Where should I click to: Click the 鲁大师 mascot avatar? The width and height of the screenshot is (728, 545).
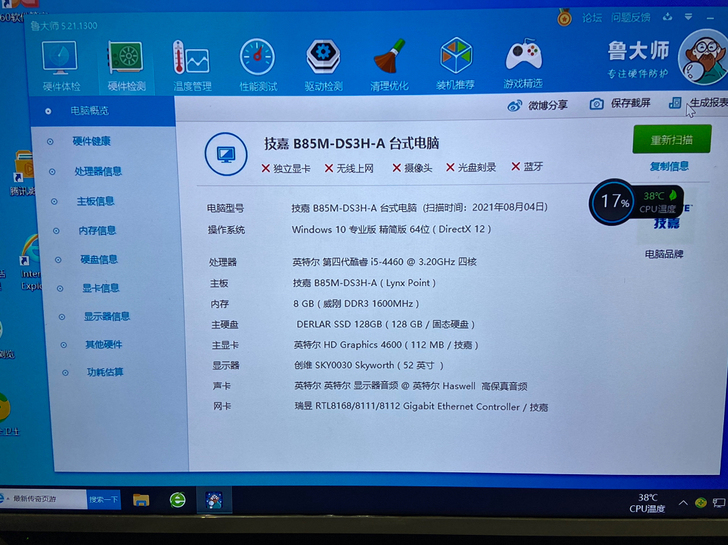(703, 57)
